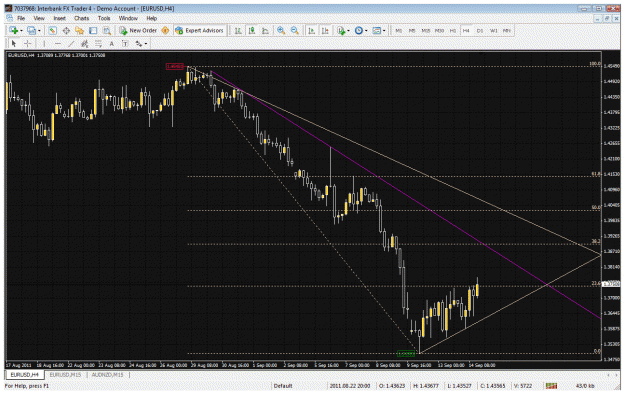Select the M15 timeframe
Screen dimensions: 625x394
click(x=425, y=30)
